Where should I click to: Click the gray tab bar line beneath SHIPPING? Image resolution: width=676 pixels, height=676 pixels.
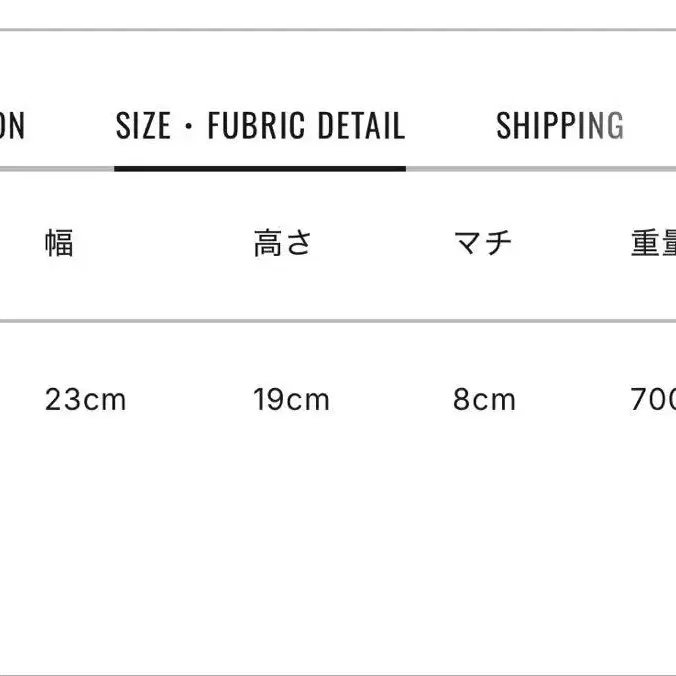pos(541,169)
